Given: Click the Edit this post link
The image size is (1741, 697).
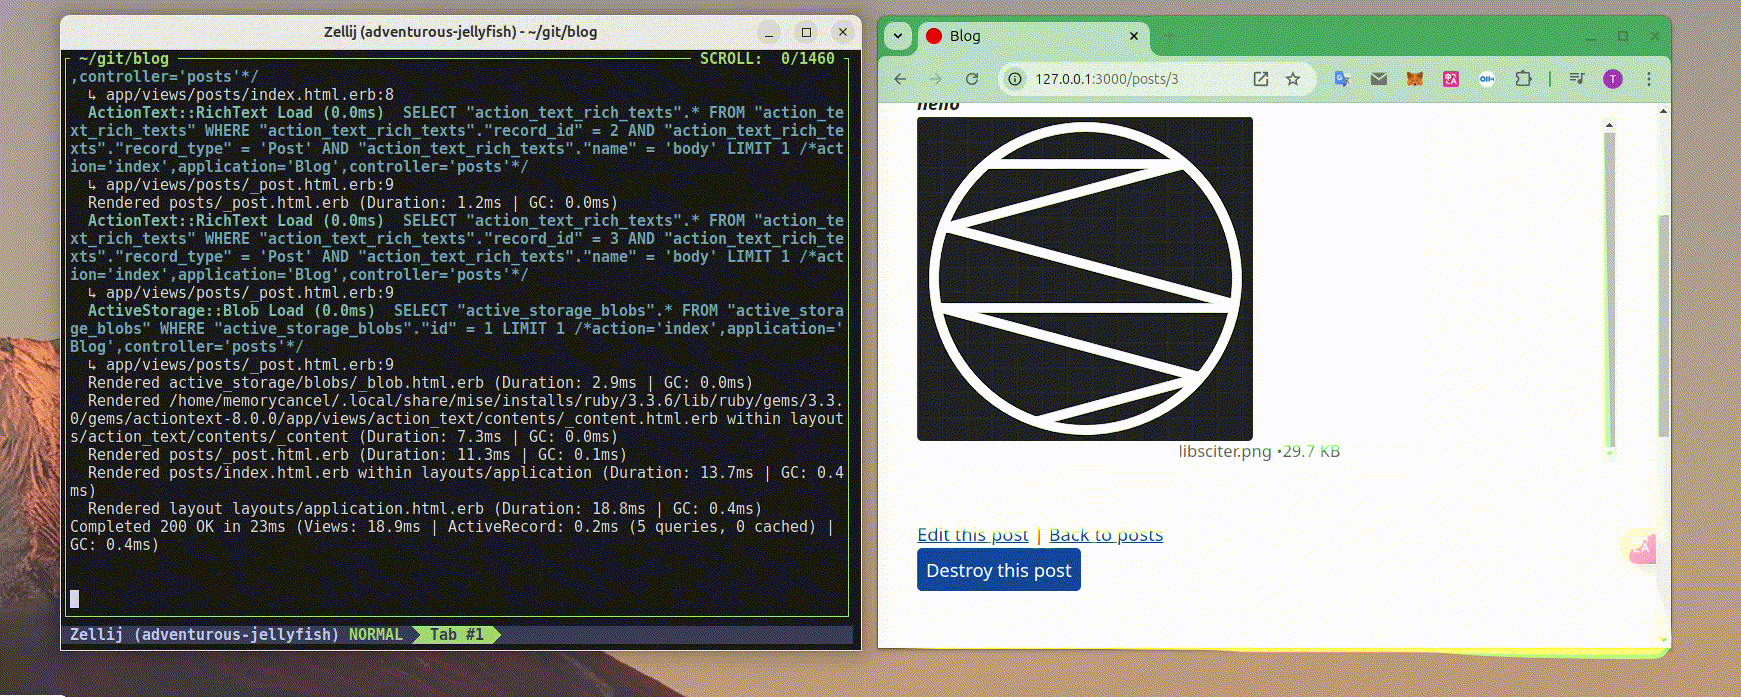Looking at the screenshot, I should click(973, 535).
